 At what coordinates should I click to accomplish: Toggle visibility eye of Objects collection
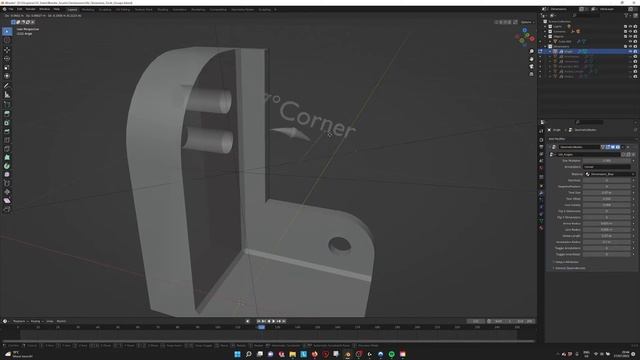[630, 36]
